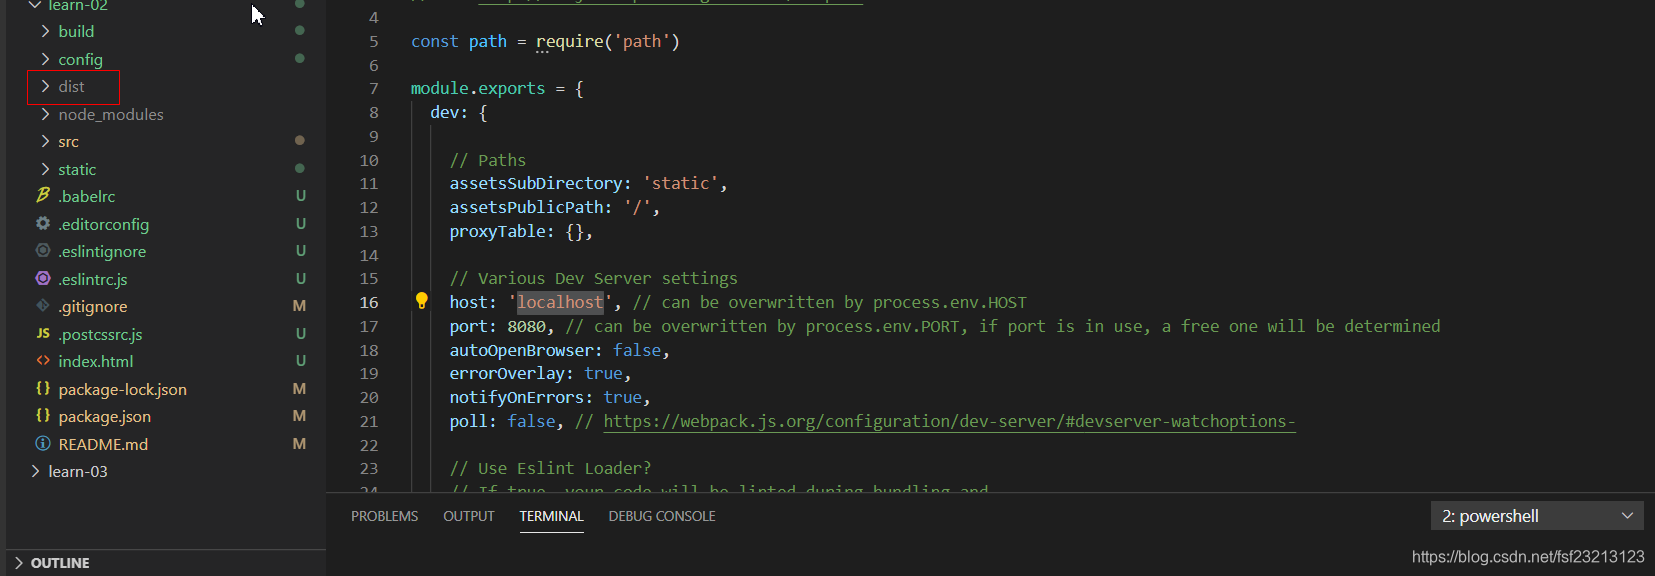Image resolution: width=1655 pixels, height=576 pixels.
Task: Open package.json in the explorer
Action: (x=104, y=416)
